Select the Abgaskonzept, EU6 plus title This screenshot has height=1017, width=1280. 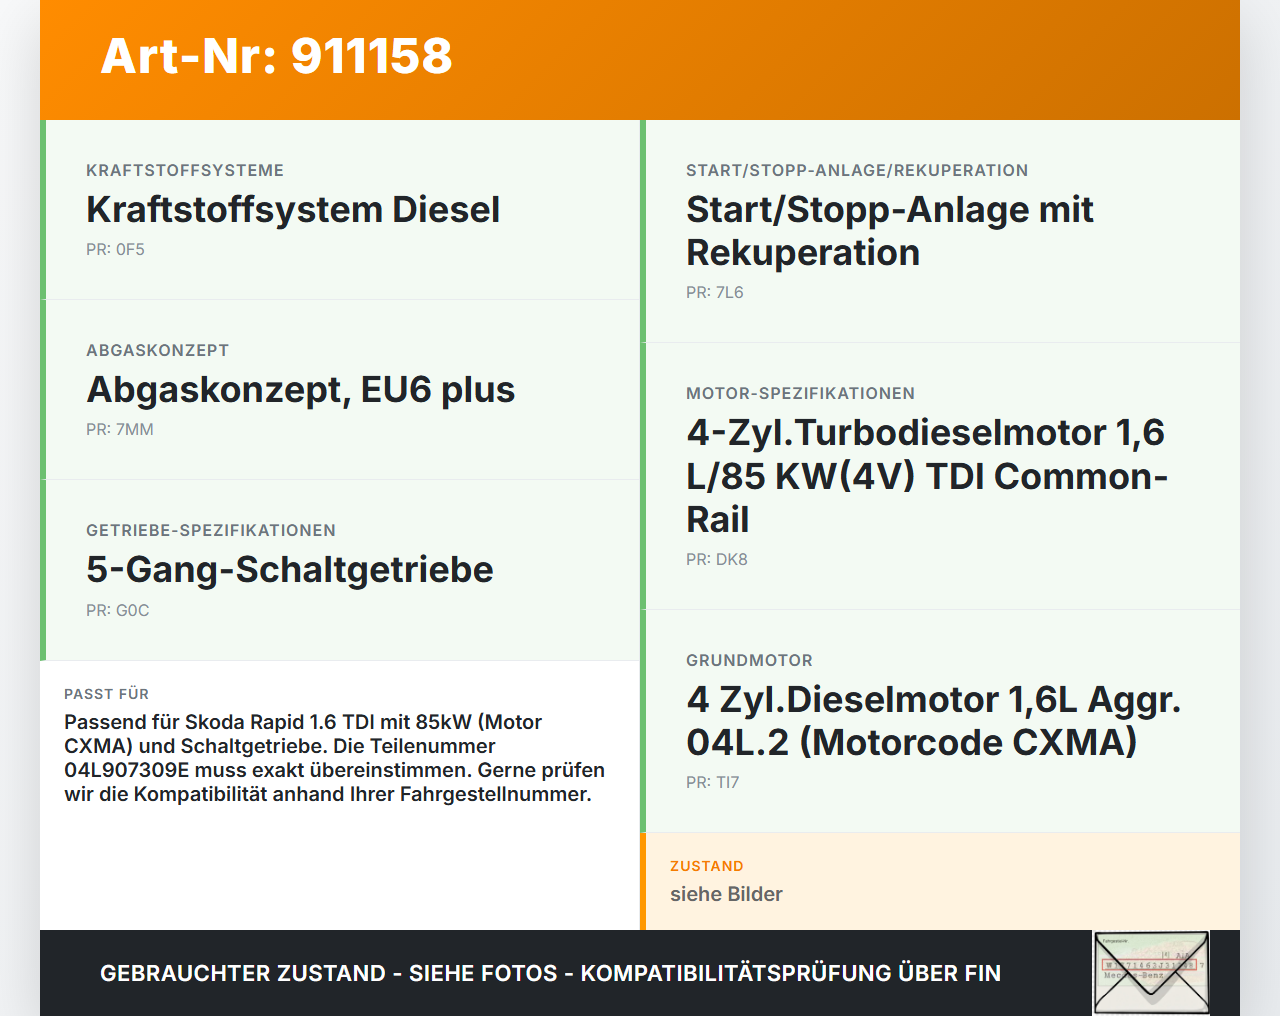pyautogui.click(x=300, y=390)
